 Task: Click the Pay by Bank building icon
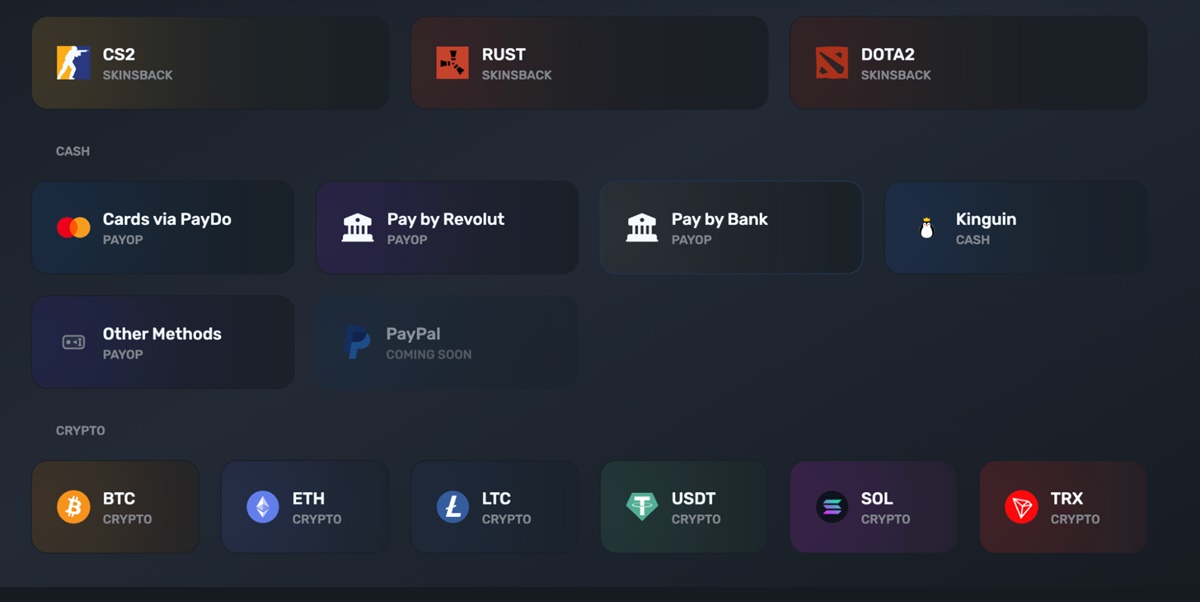tap(642, 227)
